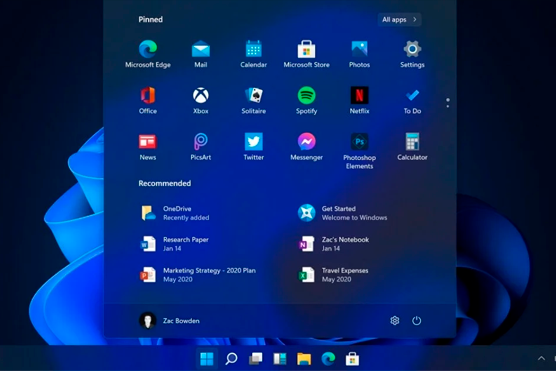The height and width of the screenshot is (371, 556).
Task: Show hidden icons chevron in system tray
Action: click(x=541, y=358)
